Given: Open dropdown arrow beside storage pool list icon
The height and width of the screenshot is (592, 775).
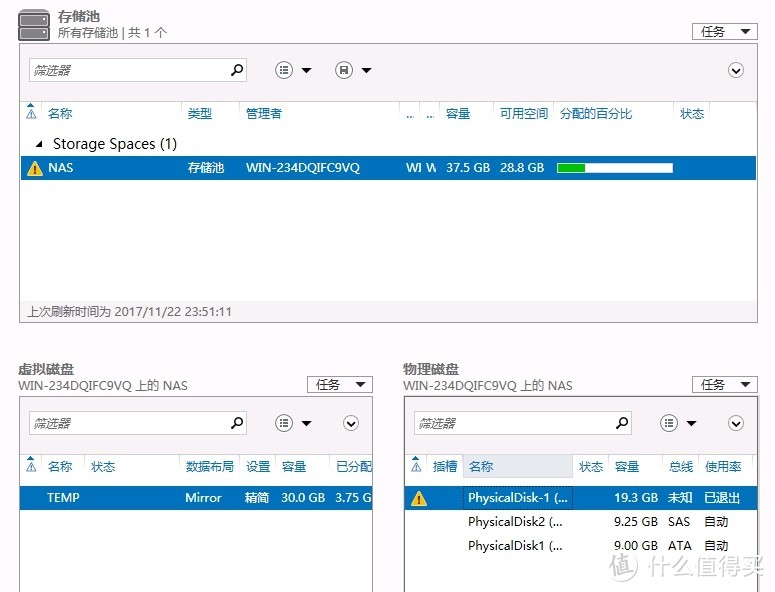Looking at the screenshot, I should click(306, 70).
